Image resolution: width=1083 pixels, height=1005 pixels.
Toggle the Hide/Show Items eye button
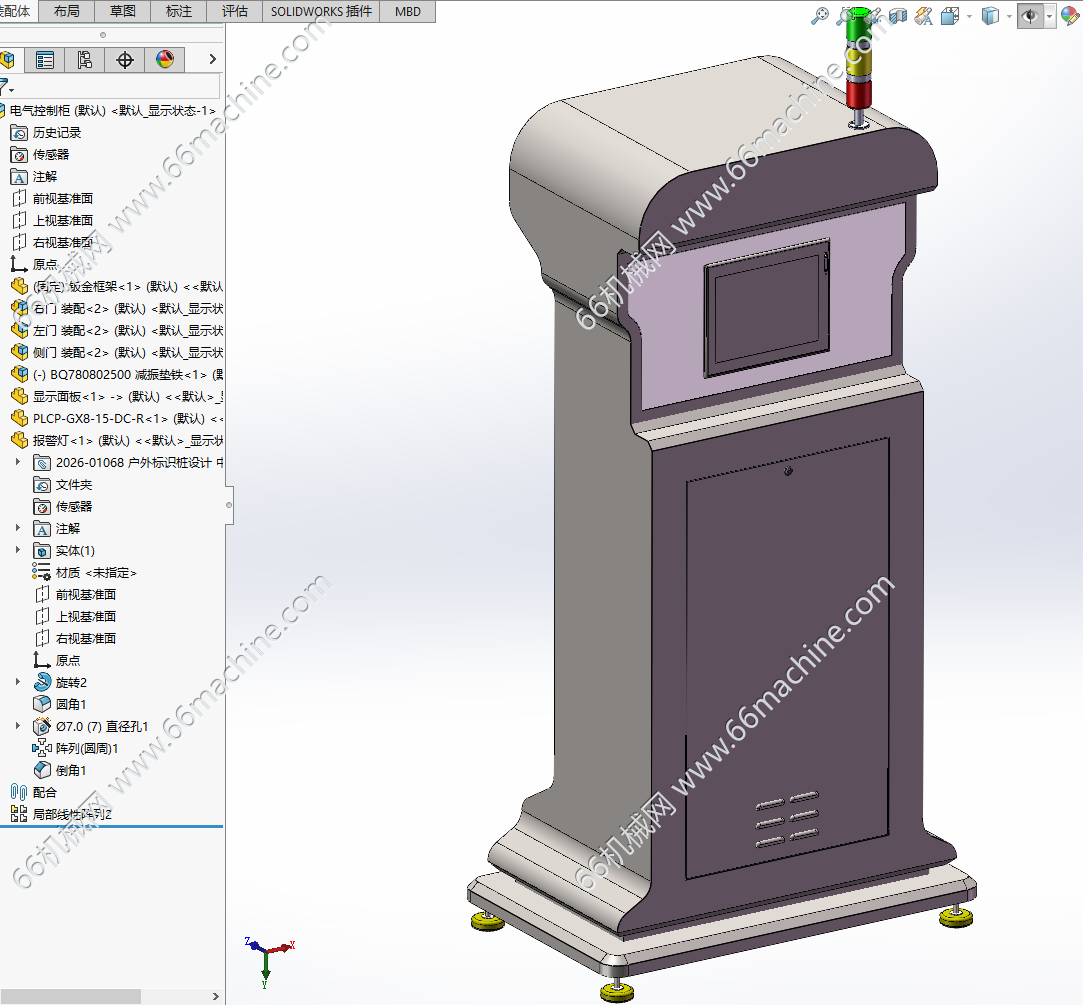click(1029, 15)
